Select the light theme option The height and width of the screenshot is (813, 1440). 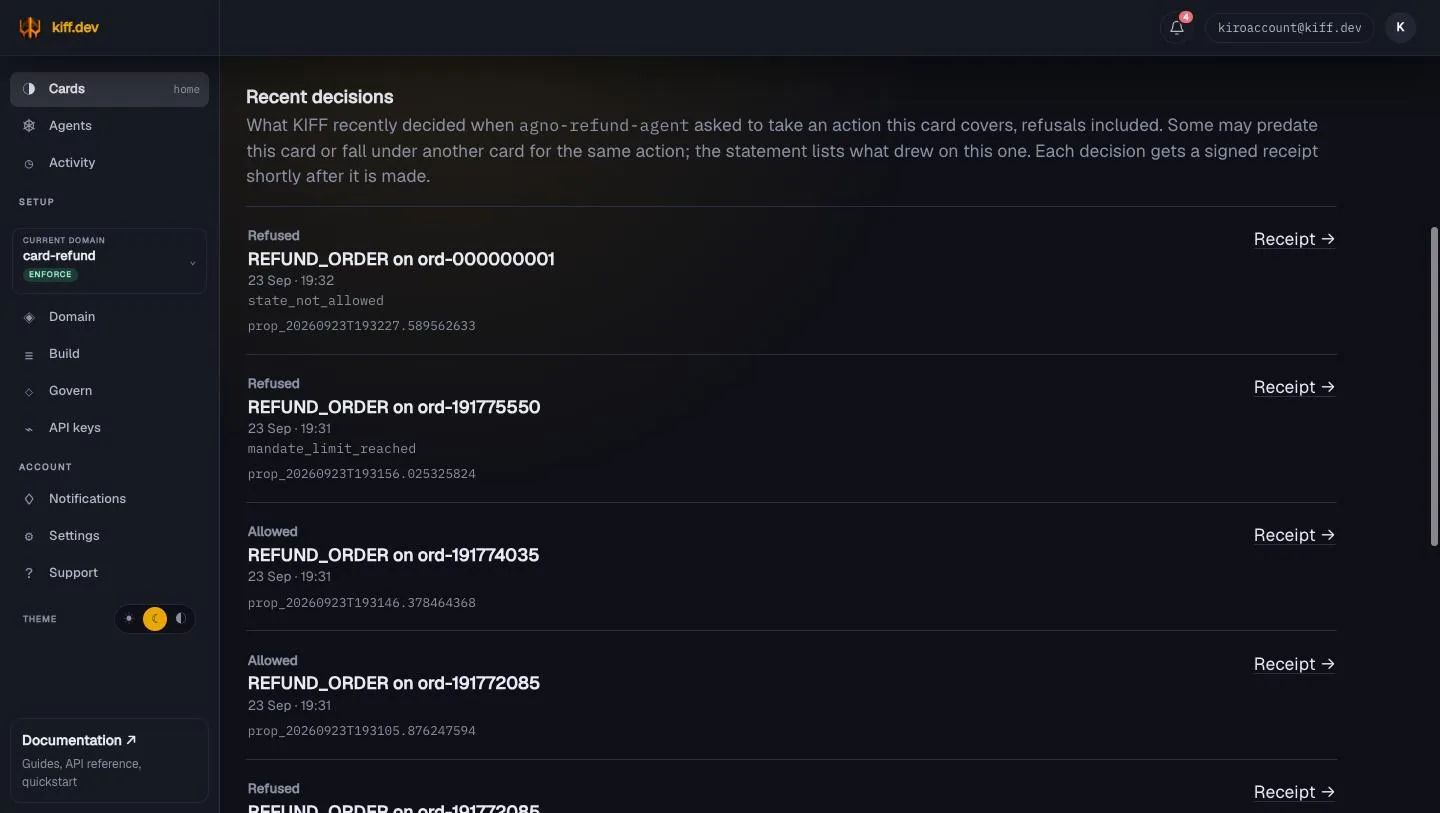click(129, 619)
